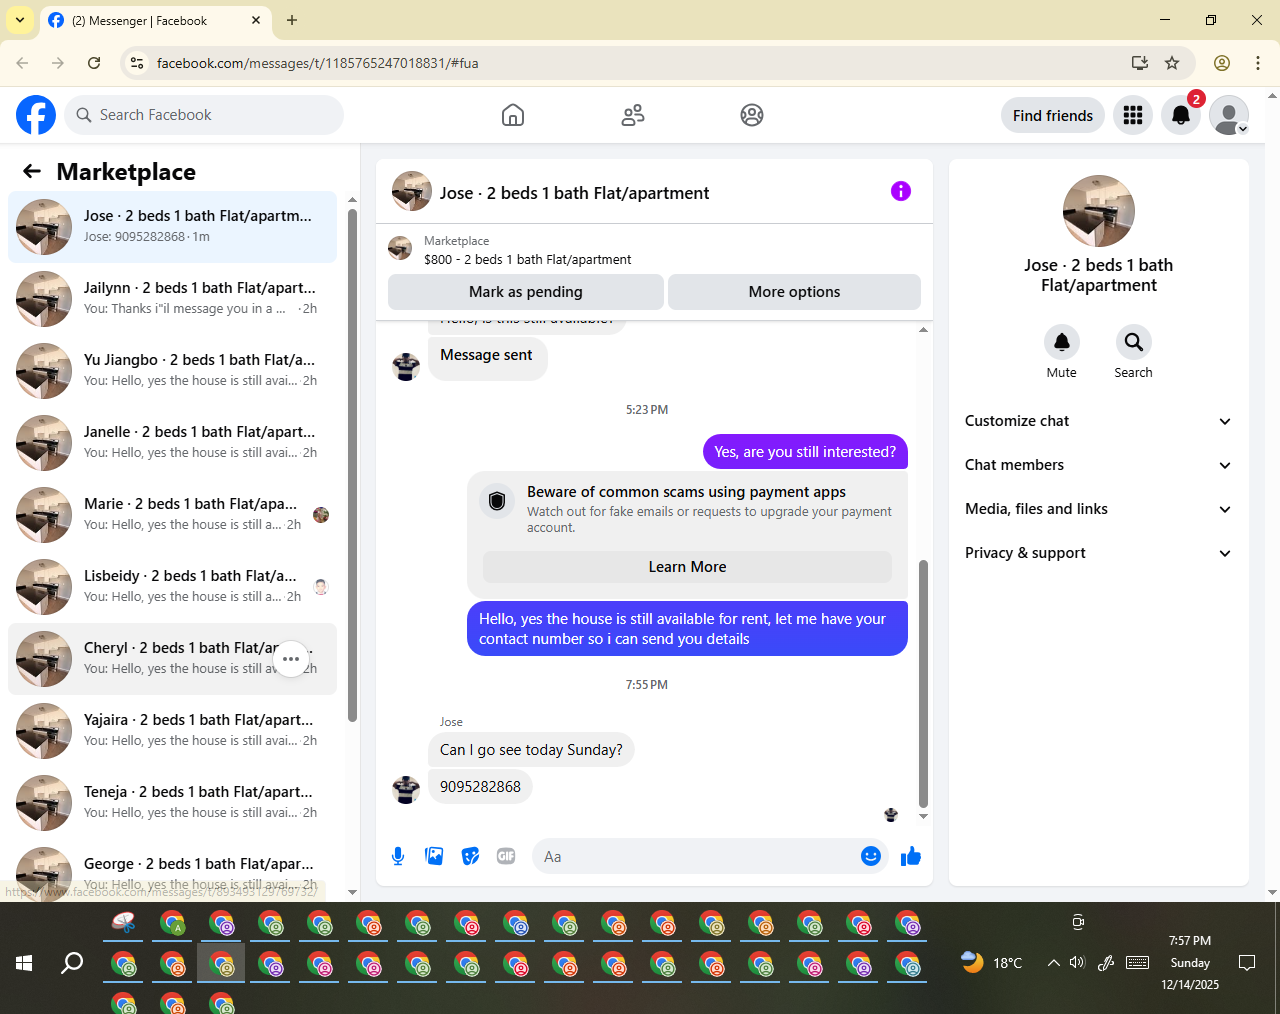The height and width of the screenshot is (1014, 1280).
Task: Click Mark as pending button
Action: 526,292
